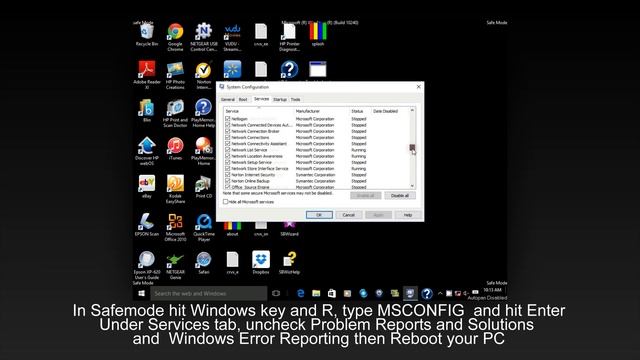Close the System Configuration dialog
Image resolution: width=640 pixels, height=360 pixels.
pos(418,87)
